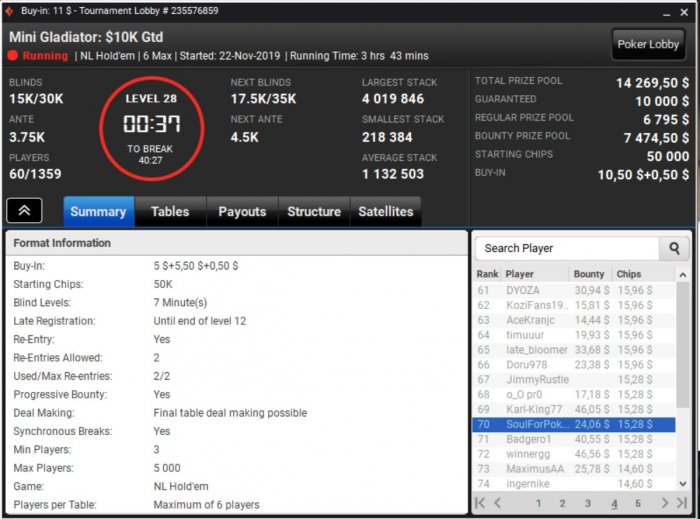Collapse the header with double-chevron button

point(25,210)
